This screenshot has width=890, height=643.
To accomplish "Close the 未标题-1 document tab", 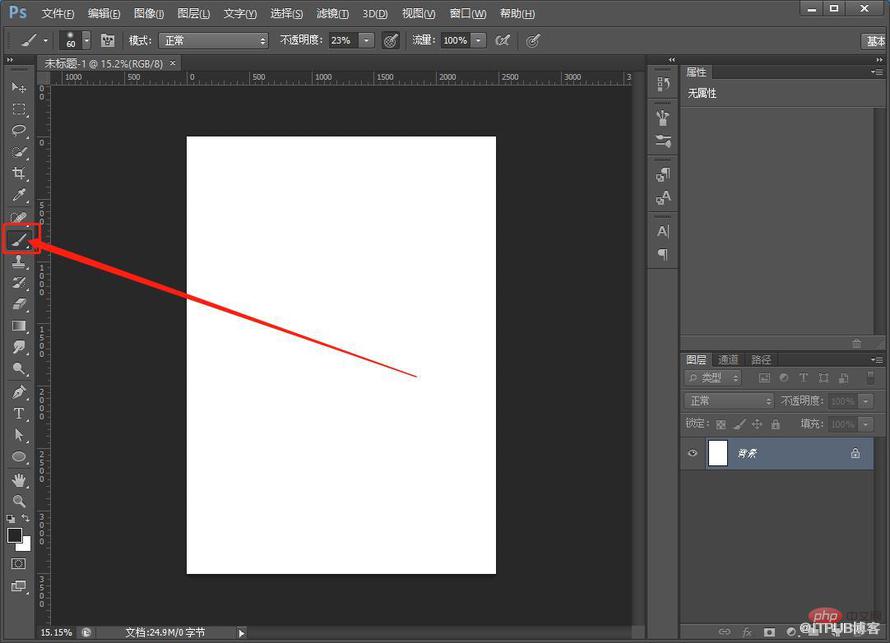I will point(173,63).
